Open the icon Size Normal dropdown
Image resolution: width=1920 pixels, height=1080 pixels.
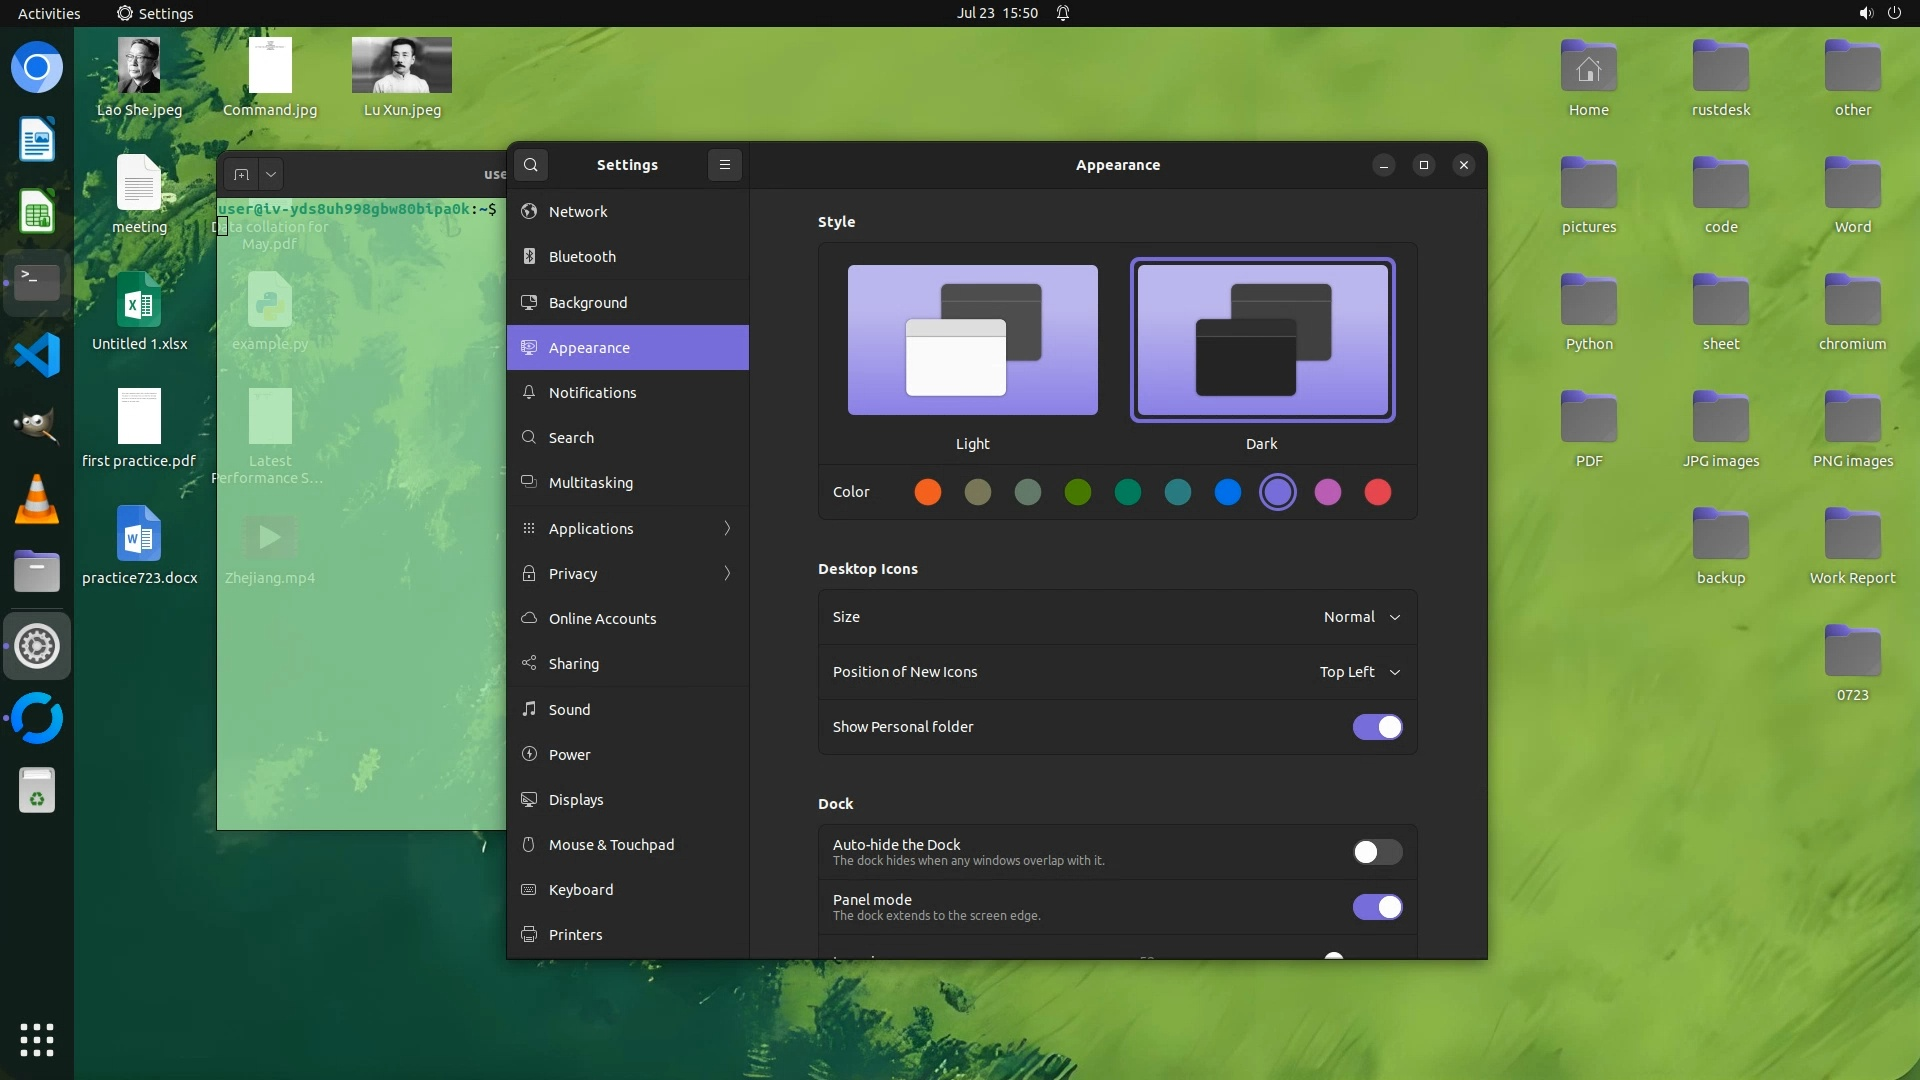pyautogui.click(x=1361, y=617)
